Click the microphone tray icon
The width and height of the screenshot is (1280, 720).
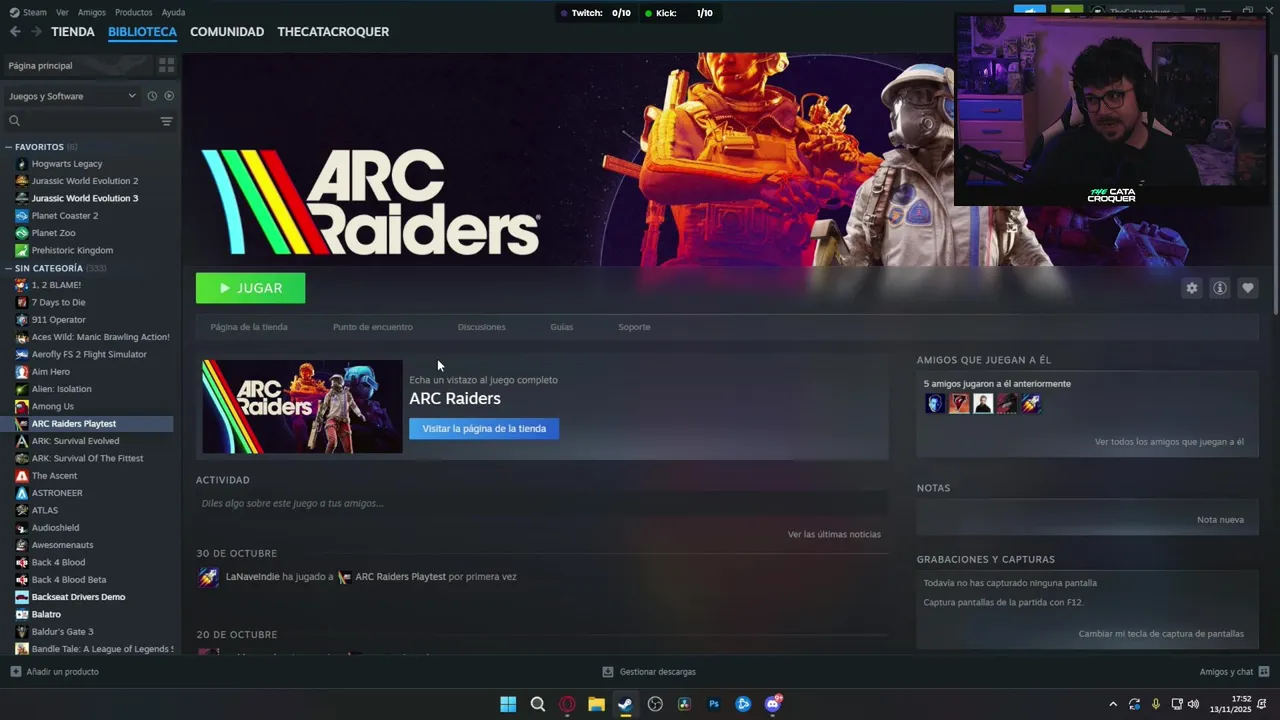(1155, 704)
